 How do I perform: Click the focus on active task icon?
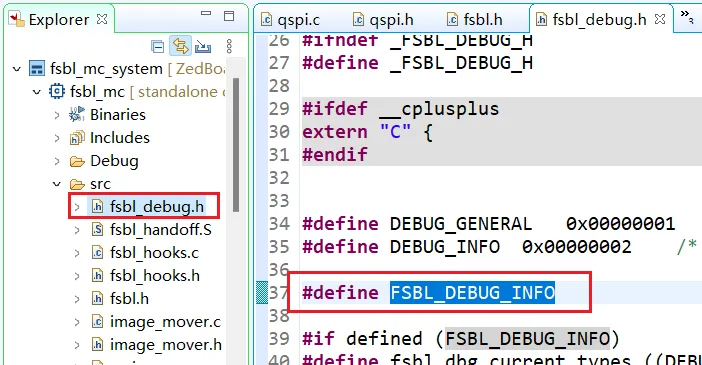[x=203, y=46]
